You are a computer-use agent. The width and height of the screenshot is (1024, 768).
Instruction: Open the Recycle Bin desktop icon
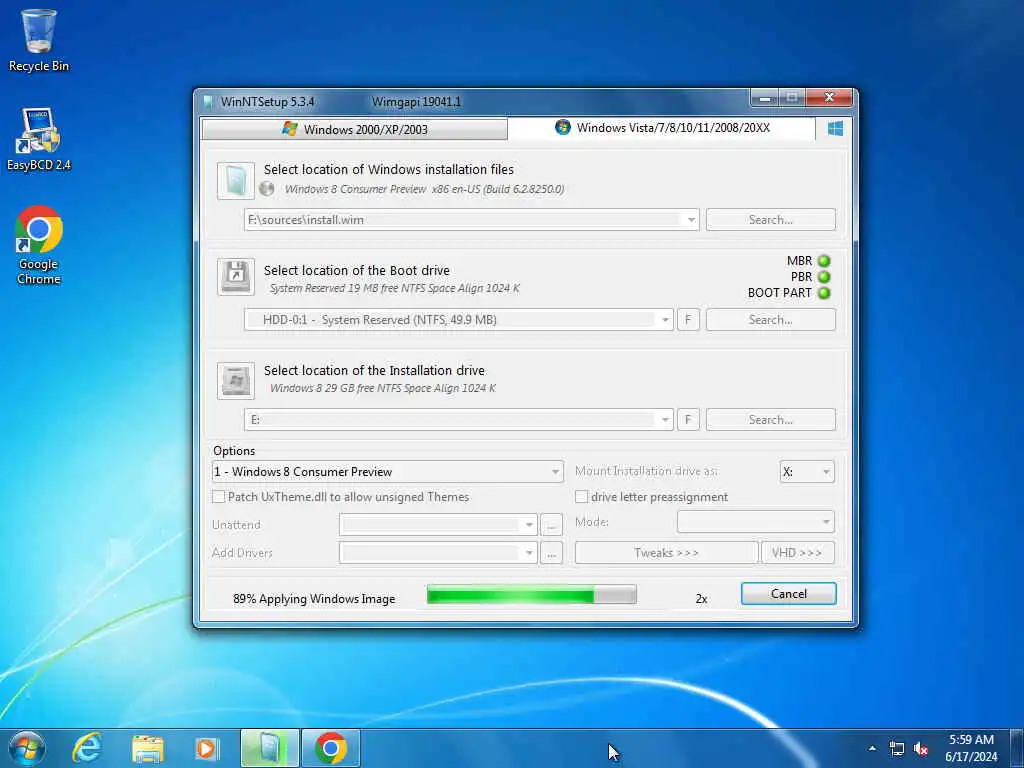[x=39, y=40]
